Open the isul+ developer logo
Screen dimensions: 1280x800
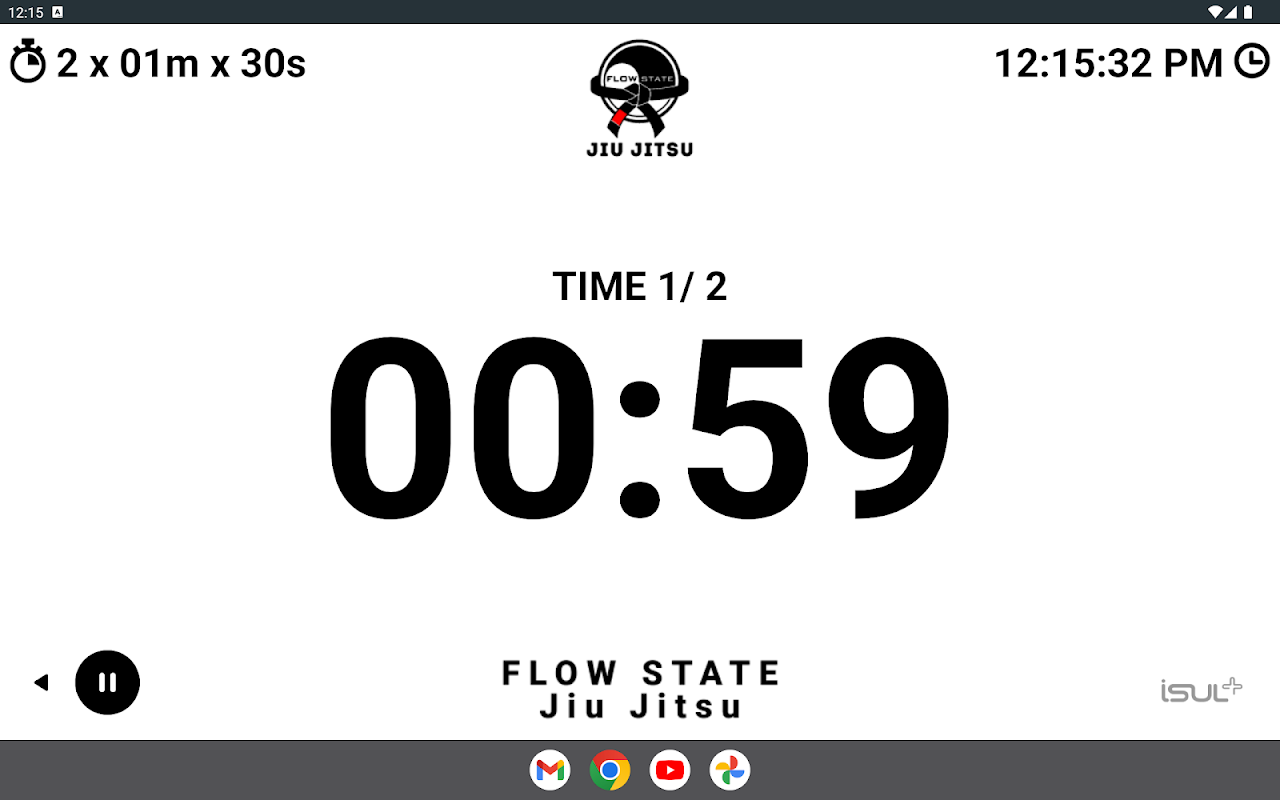1201,689
